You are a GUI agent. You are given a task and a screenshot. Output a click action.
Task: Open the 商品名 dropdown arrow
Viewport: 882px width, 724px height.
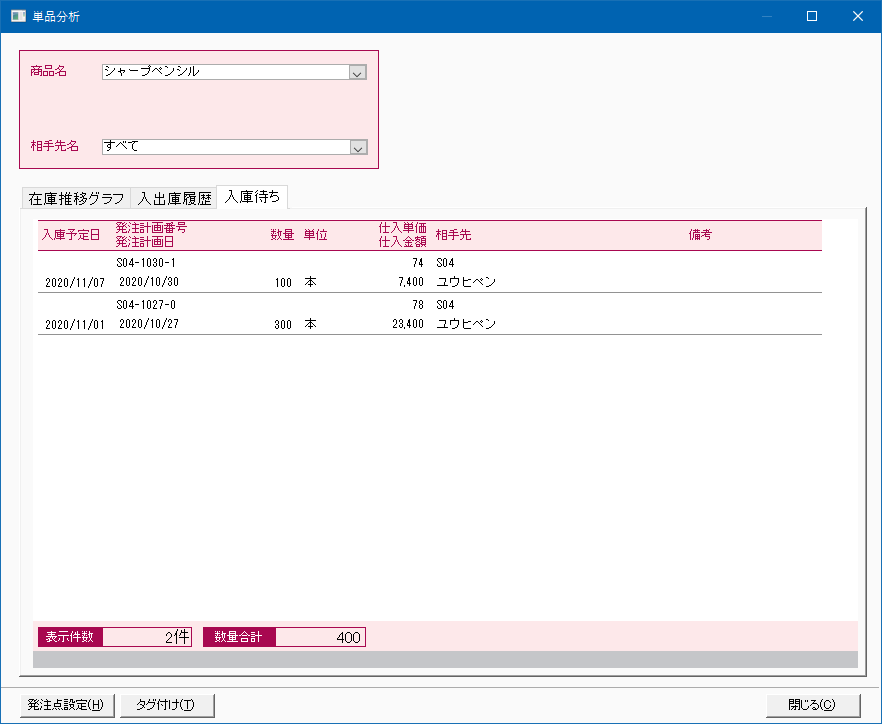[358, 72]
